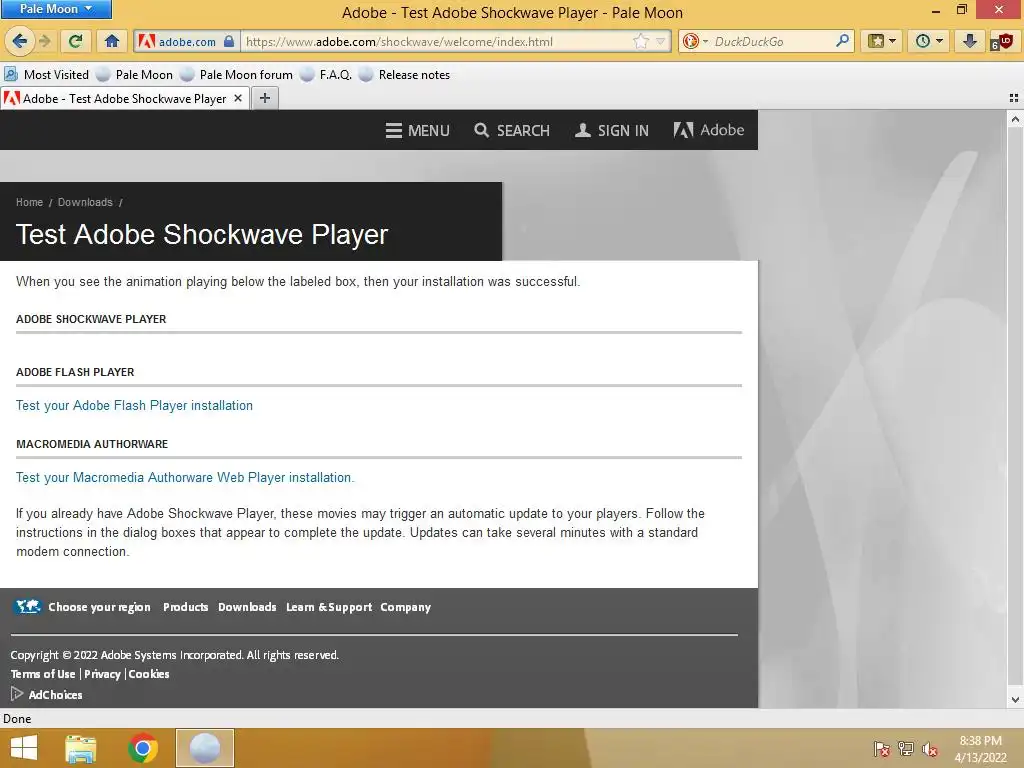Open the Adobe MENU hamburger
The width and height of the screenshot is (1024, 768).
point(417,131)
